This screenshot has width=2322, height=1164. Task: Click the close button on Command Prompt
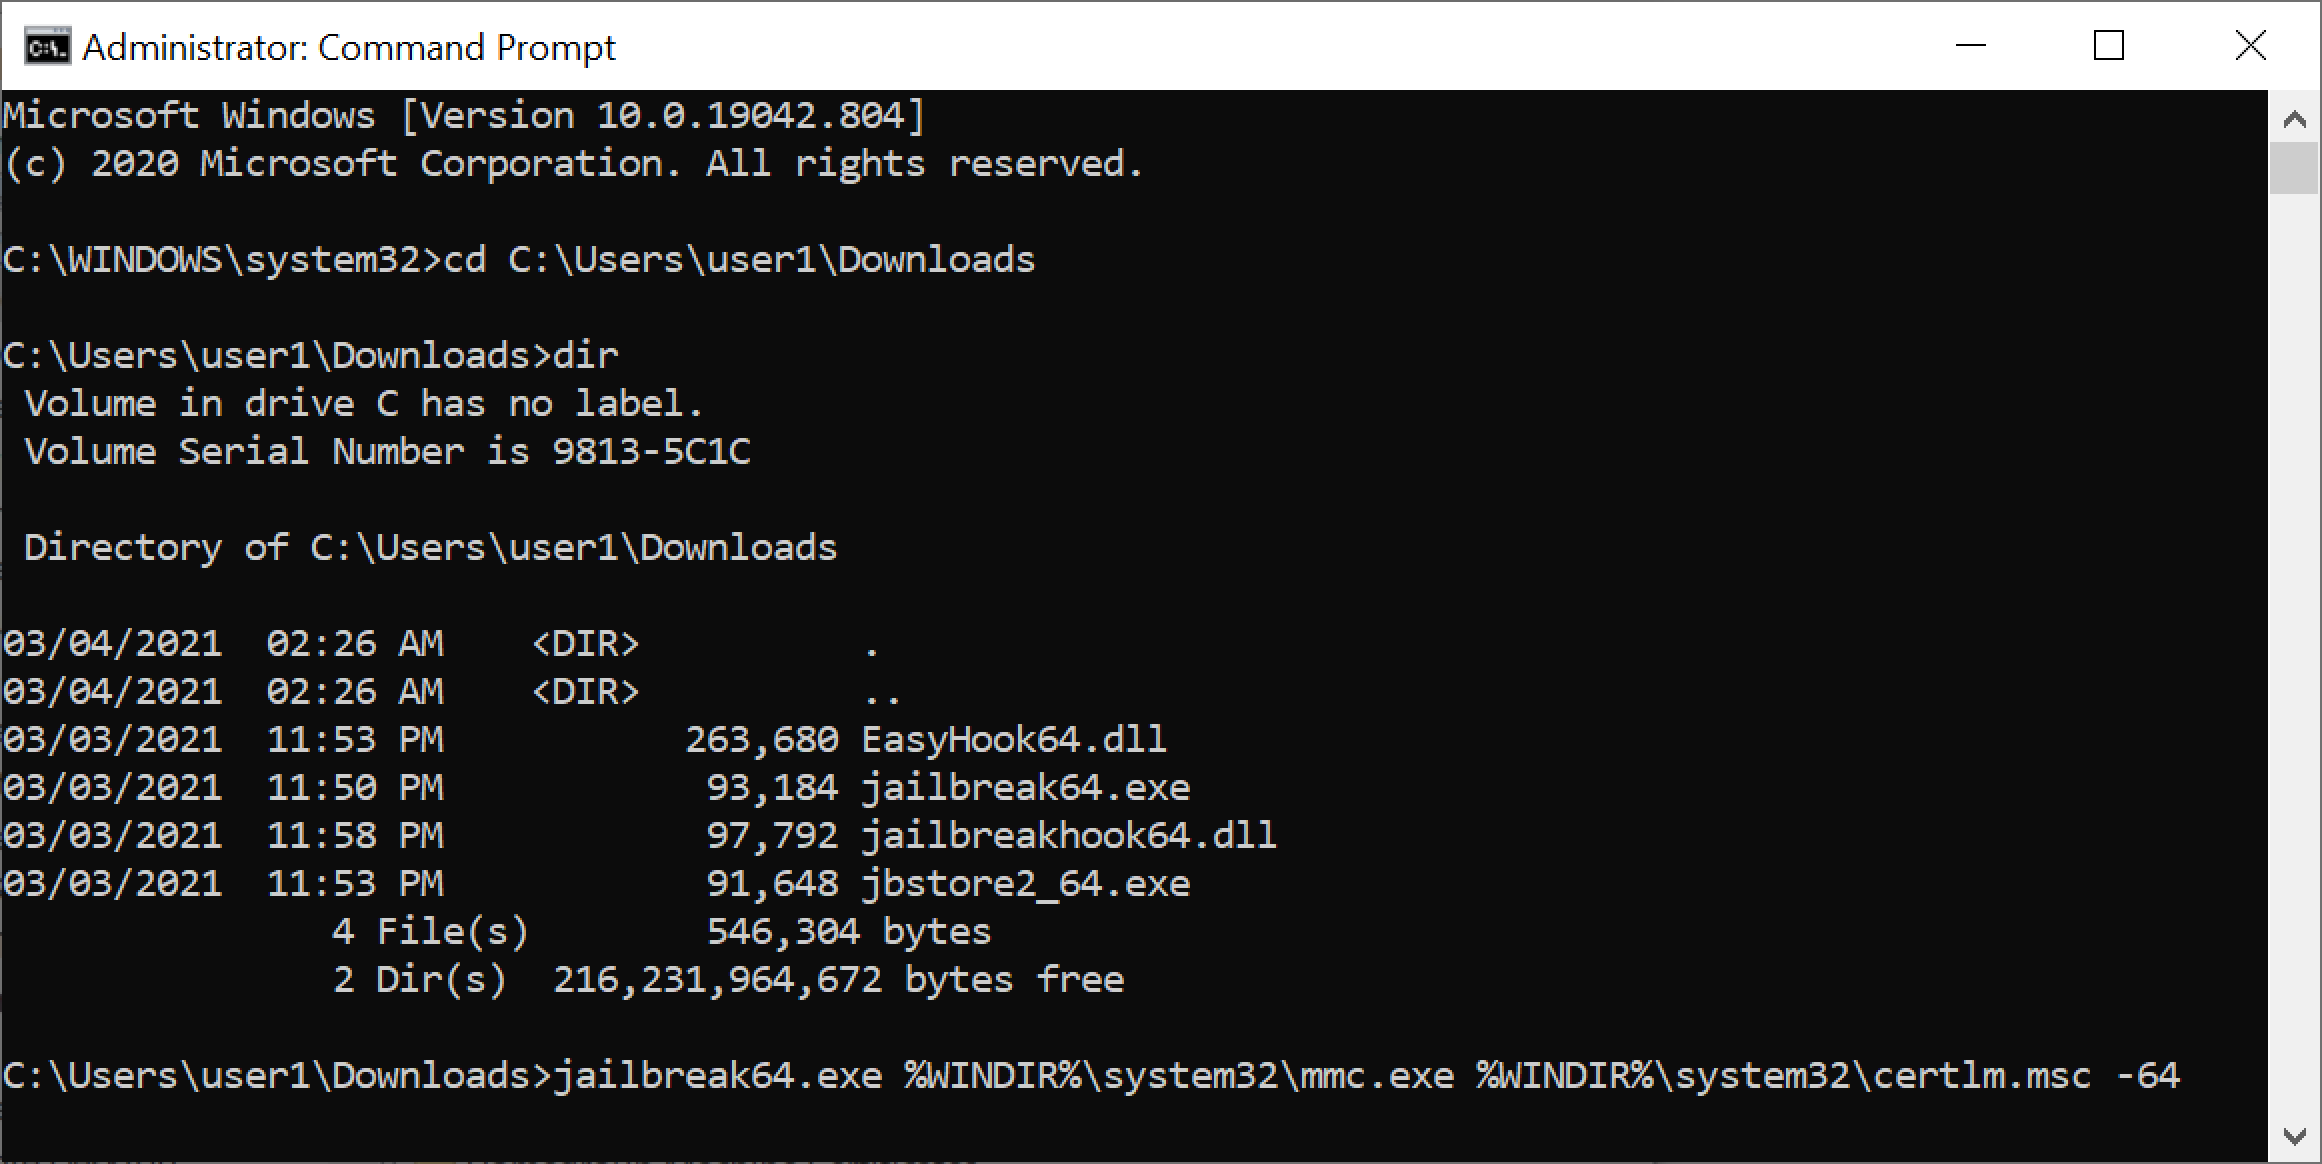coord(2249,46)
